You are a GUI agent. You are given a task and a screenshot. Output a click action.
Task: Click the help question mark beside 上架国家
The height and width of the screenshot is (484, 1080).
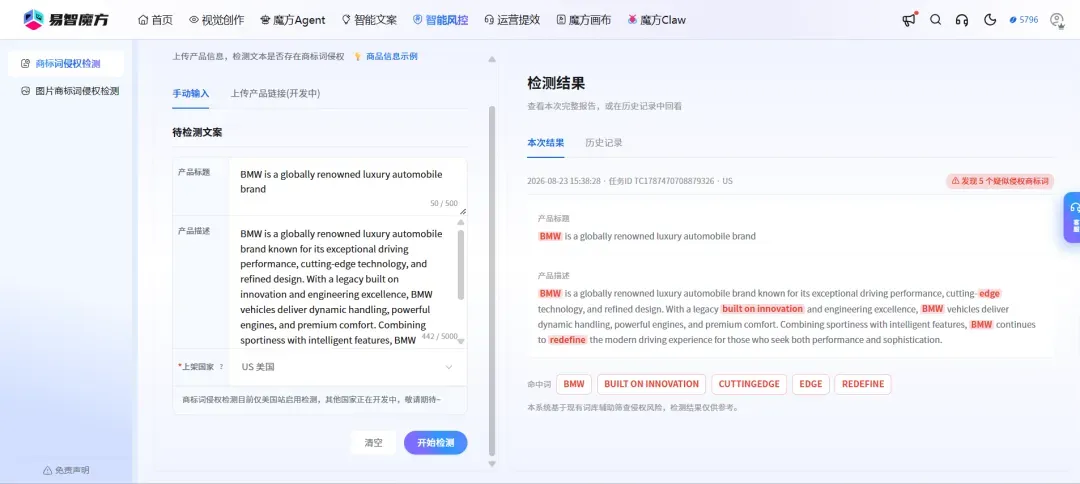(x=221, y=367)
